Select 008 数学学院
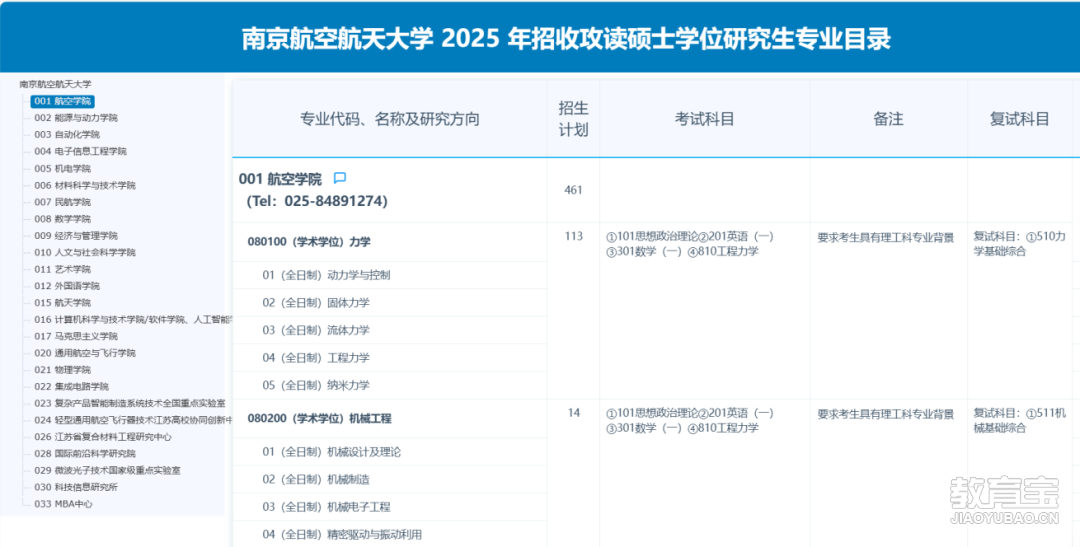The width and height of the screenshot is (1080, 547). tap(63, 219)
